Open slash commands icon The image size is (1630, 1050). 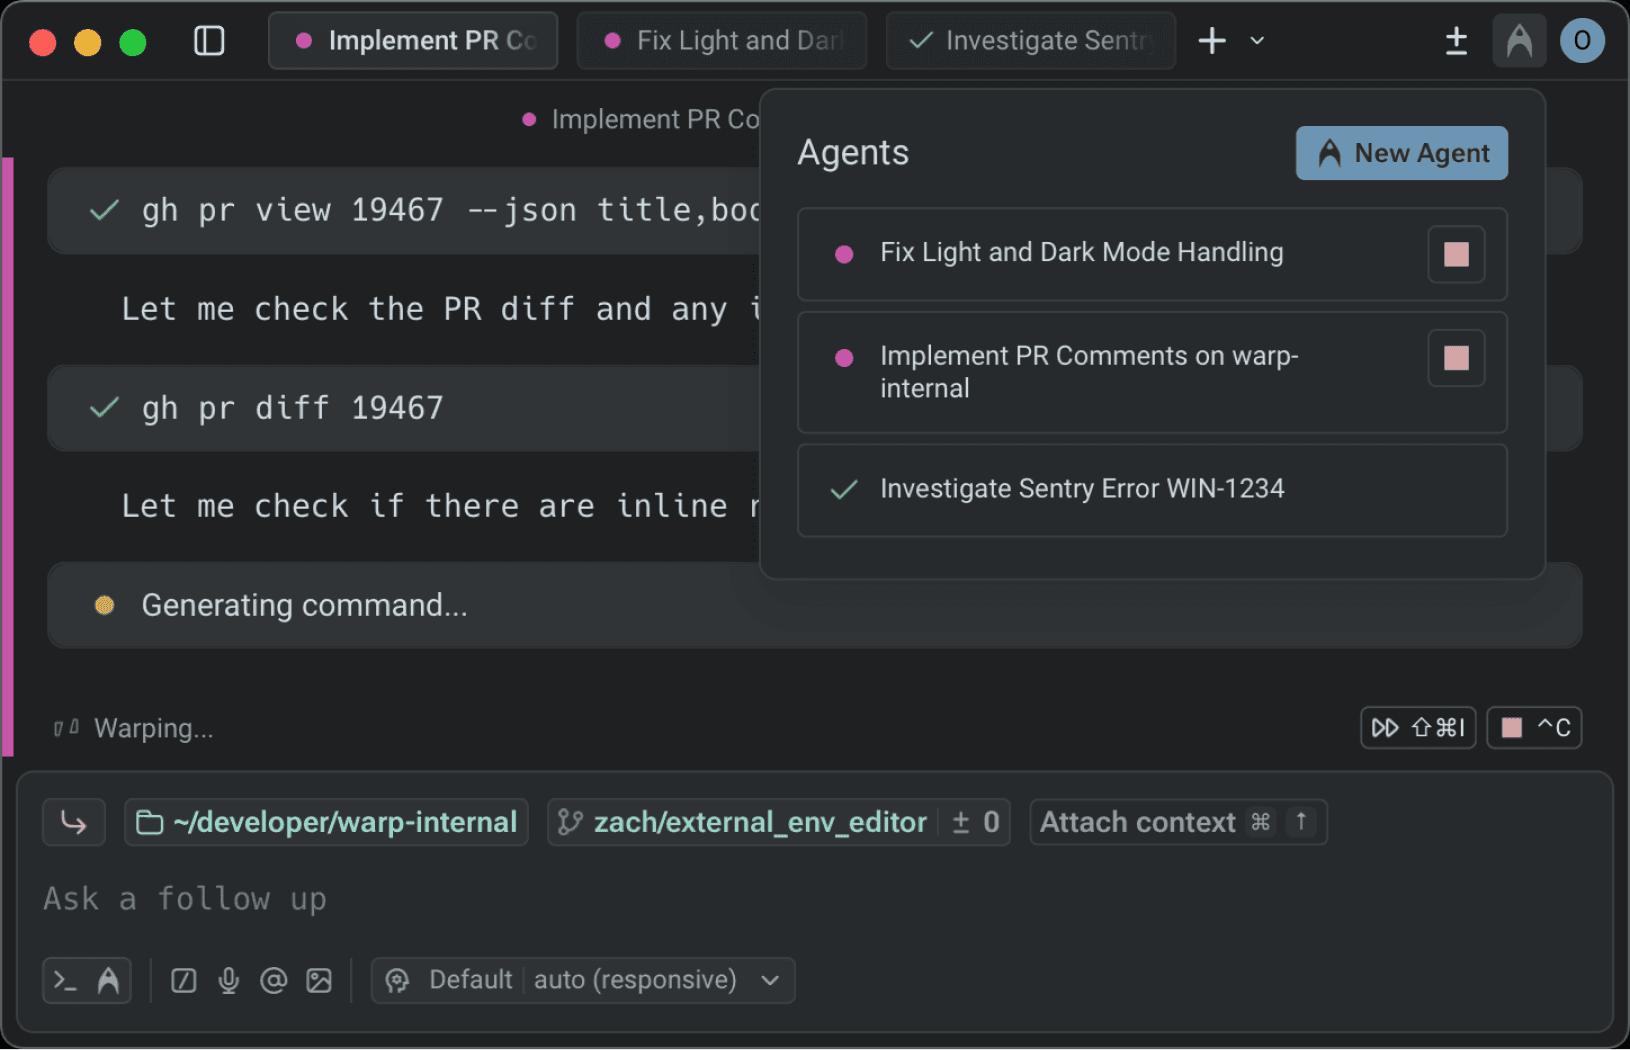pyautogui.click(x=184, y=981)
